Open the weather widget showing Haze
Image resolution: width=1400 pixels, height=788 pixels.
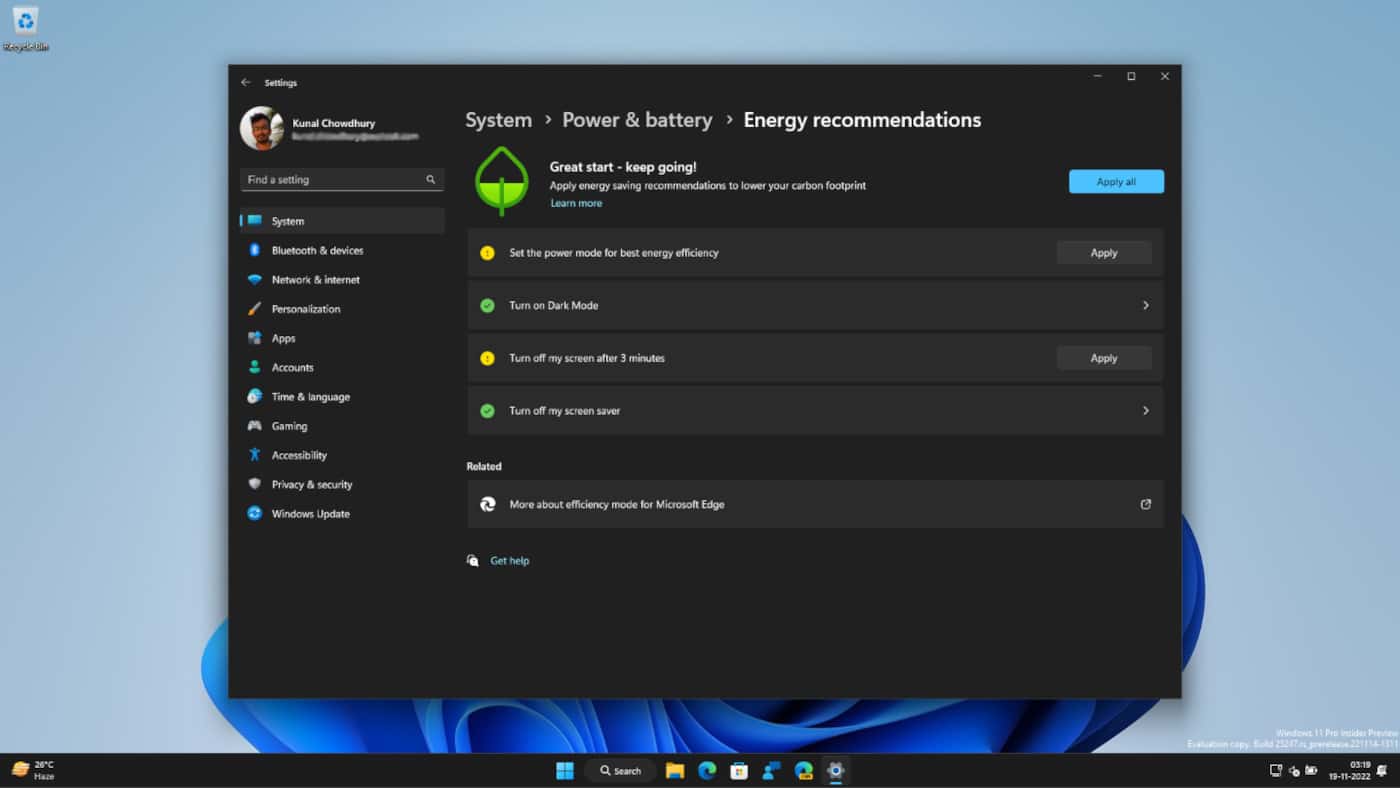coord(33,770)
